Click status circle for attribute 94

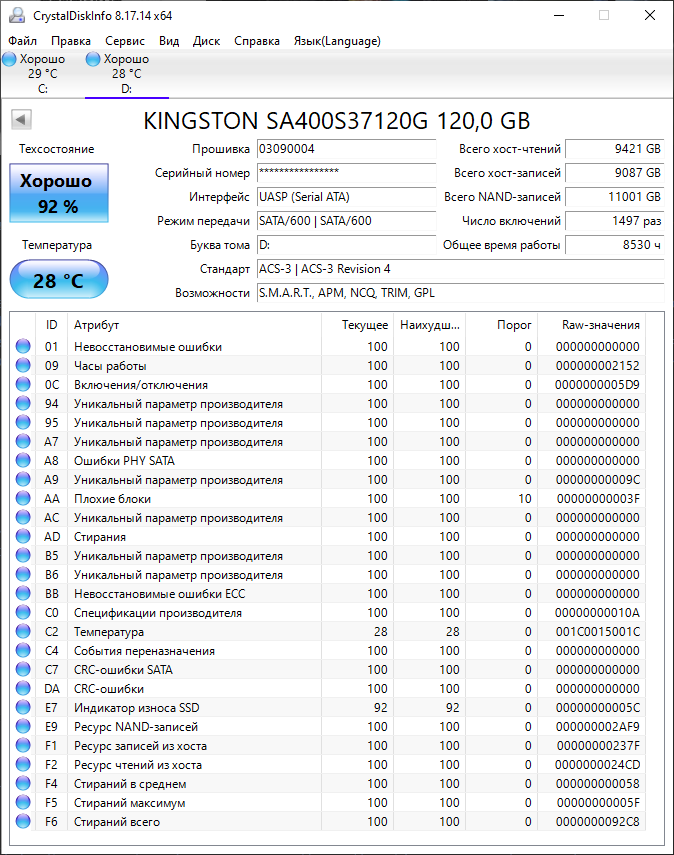click(23, 404)
